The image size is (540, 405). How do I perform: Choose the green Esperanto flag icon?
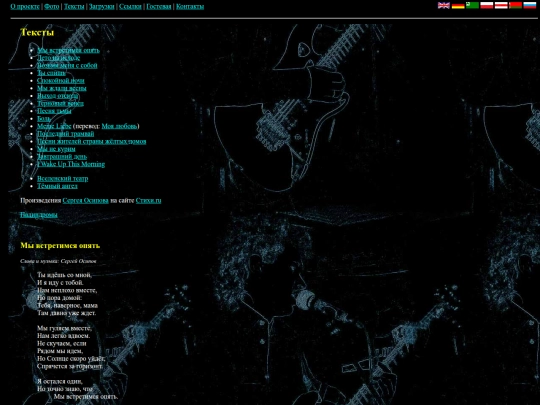click(x=472, y=5)
